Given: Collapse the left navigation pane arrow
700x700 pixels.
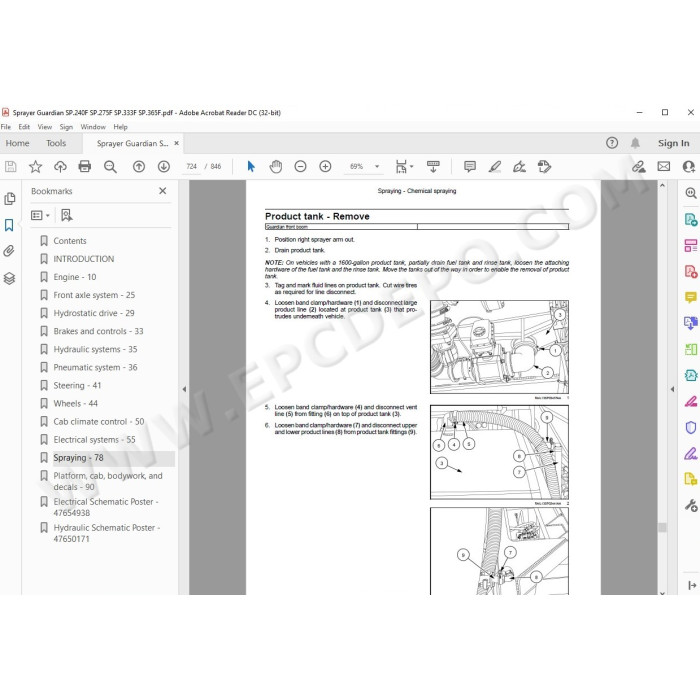Looking at the screenshot, I should [184, 389].
